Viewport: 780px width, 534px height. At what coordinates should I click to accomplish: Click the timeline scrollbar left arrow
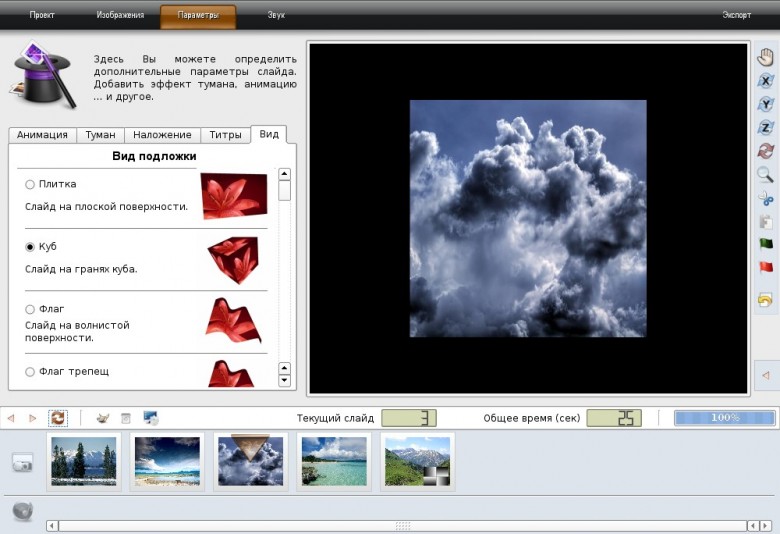pyautogui.click(x=52, y=526)
